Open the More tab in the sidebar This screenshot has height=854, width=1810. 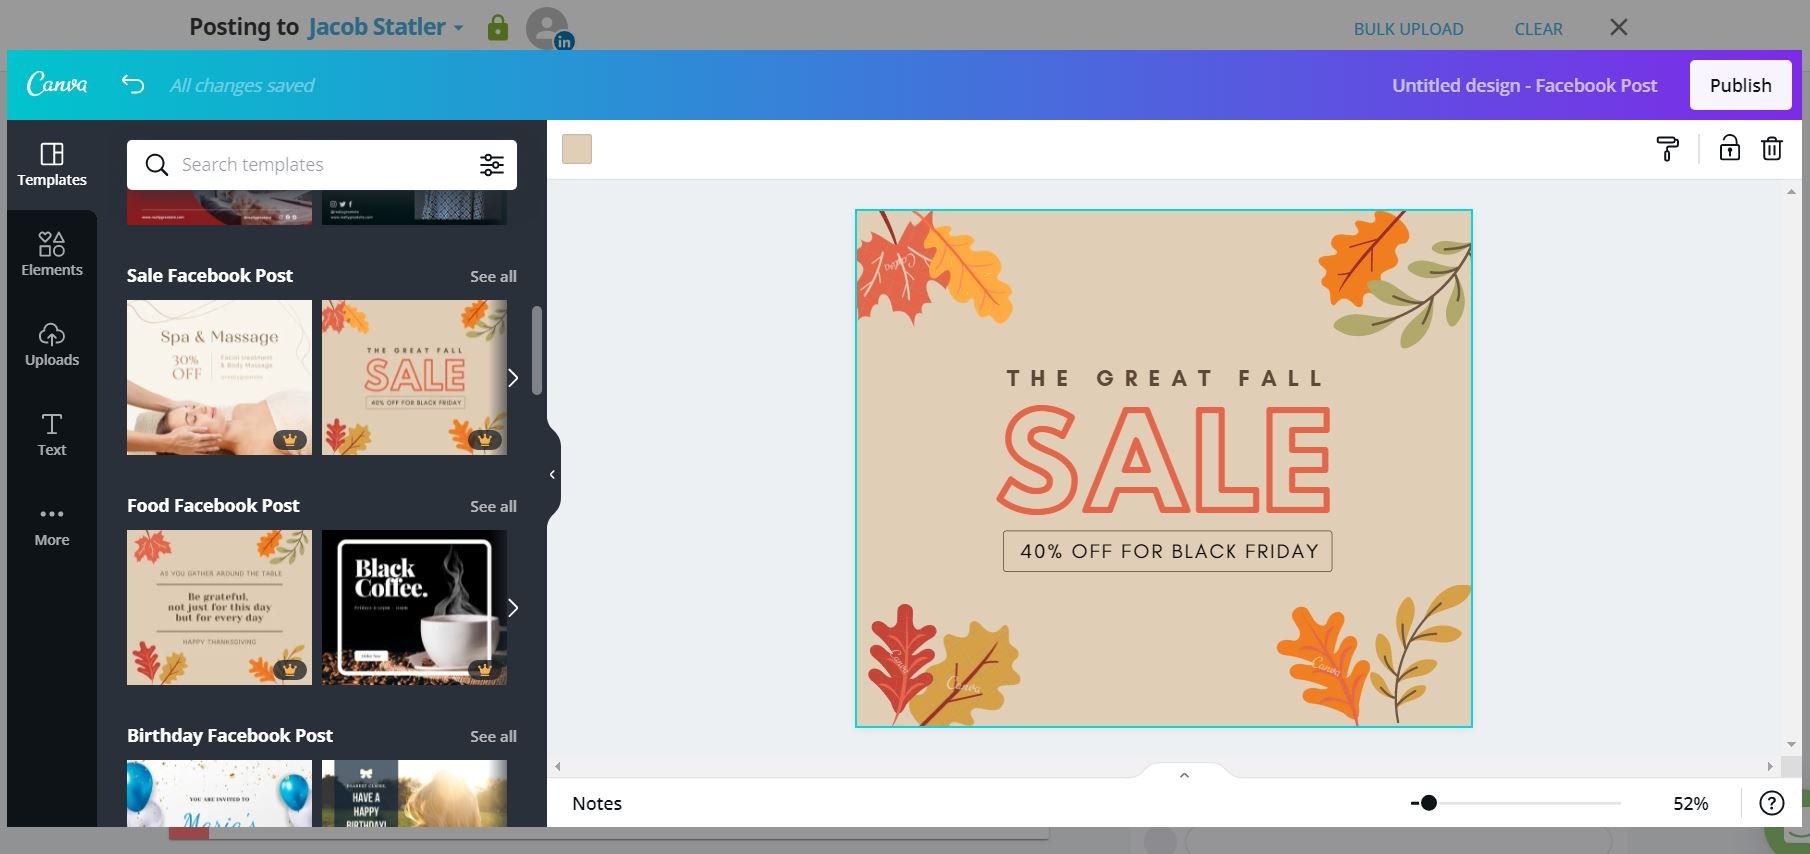pyautogui.click(x=52, y=524)
